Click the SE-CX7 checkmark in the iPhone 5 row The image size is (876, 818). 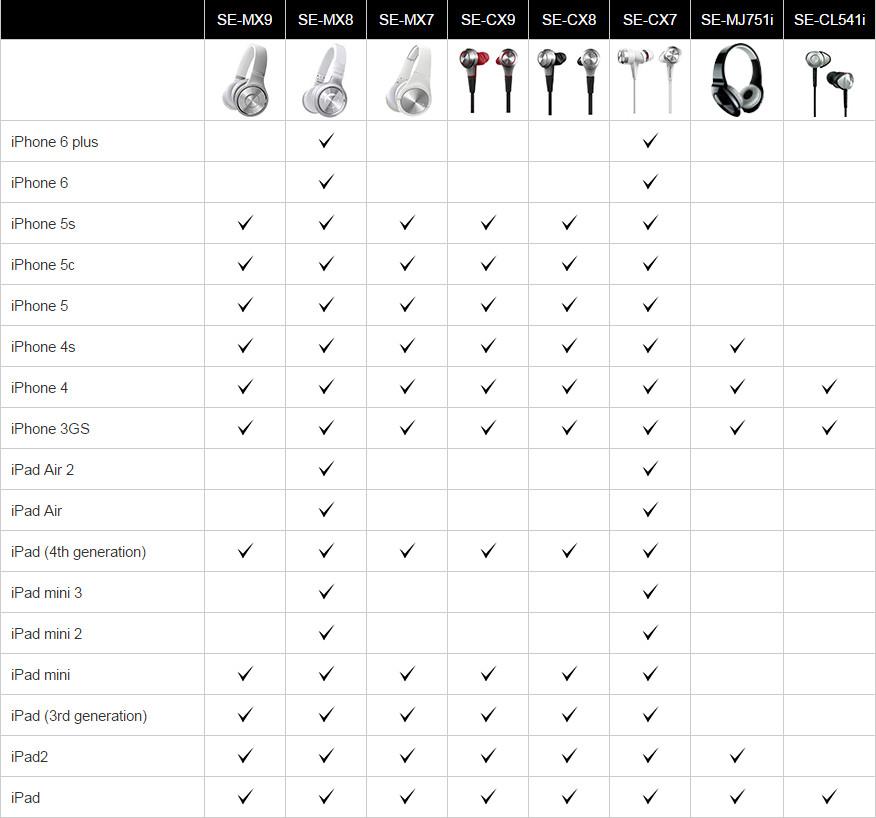point(650,305)
